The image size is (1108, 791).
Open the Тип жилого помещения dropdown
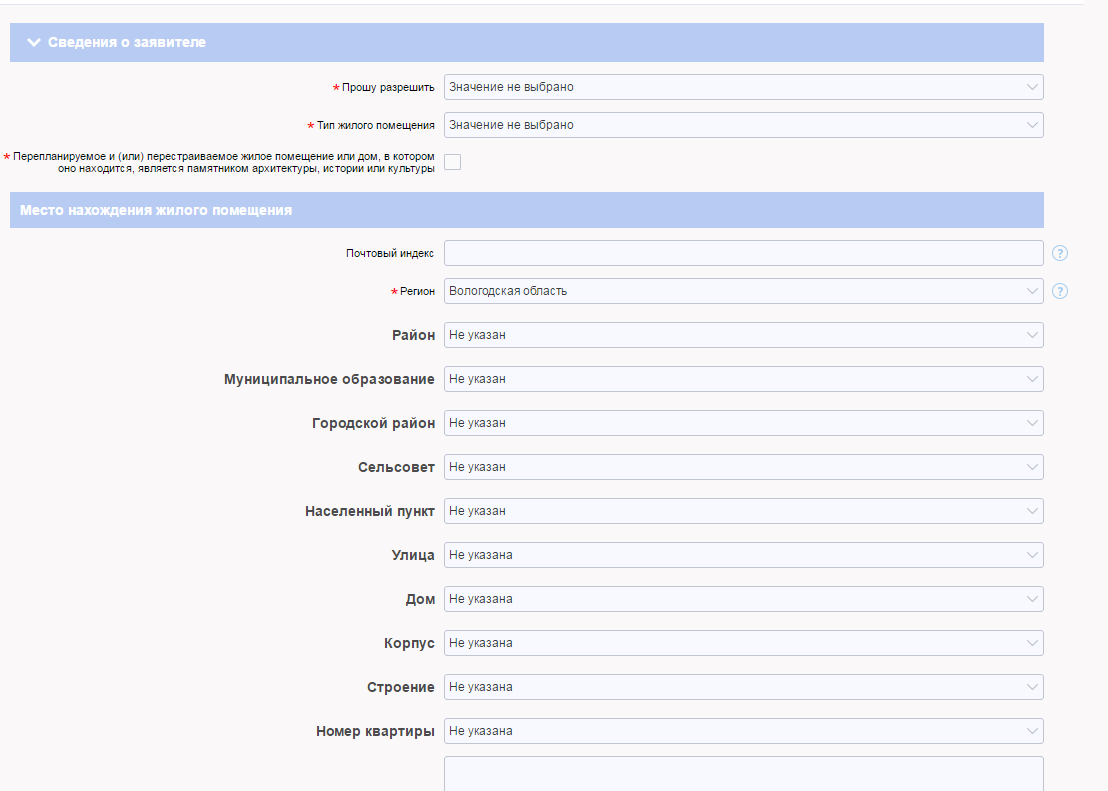pos(743,125)
